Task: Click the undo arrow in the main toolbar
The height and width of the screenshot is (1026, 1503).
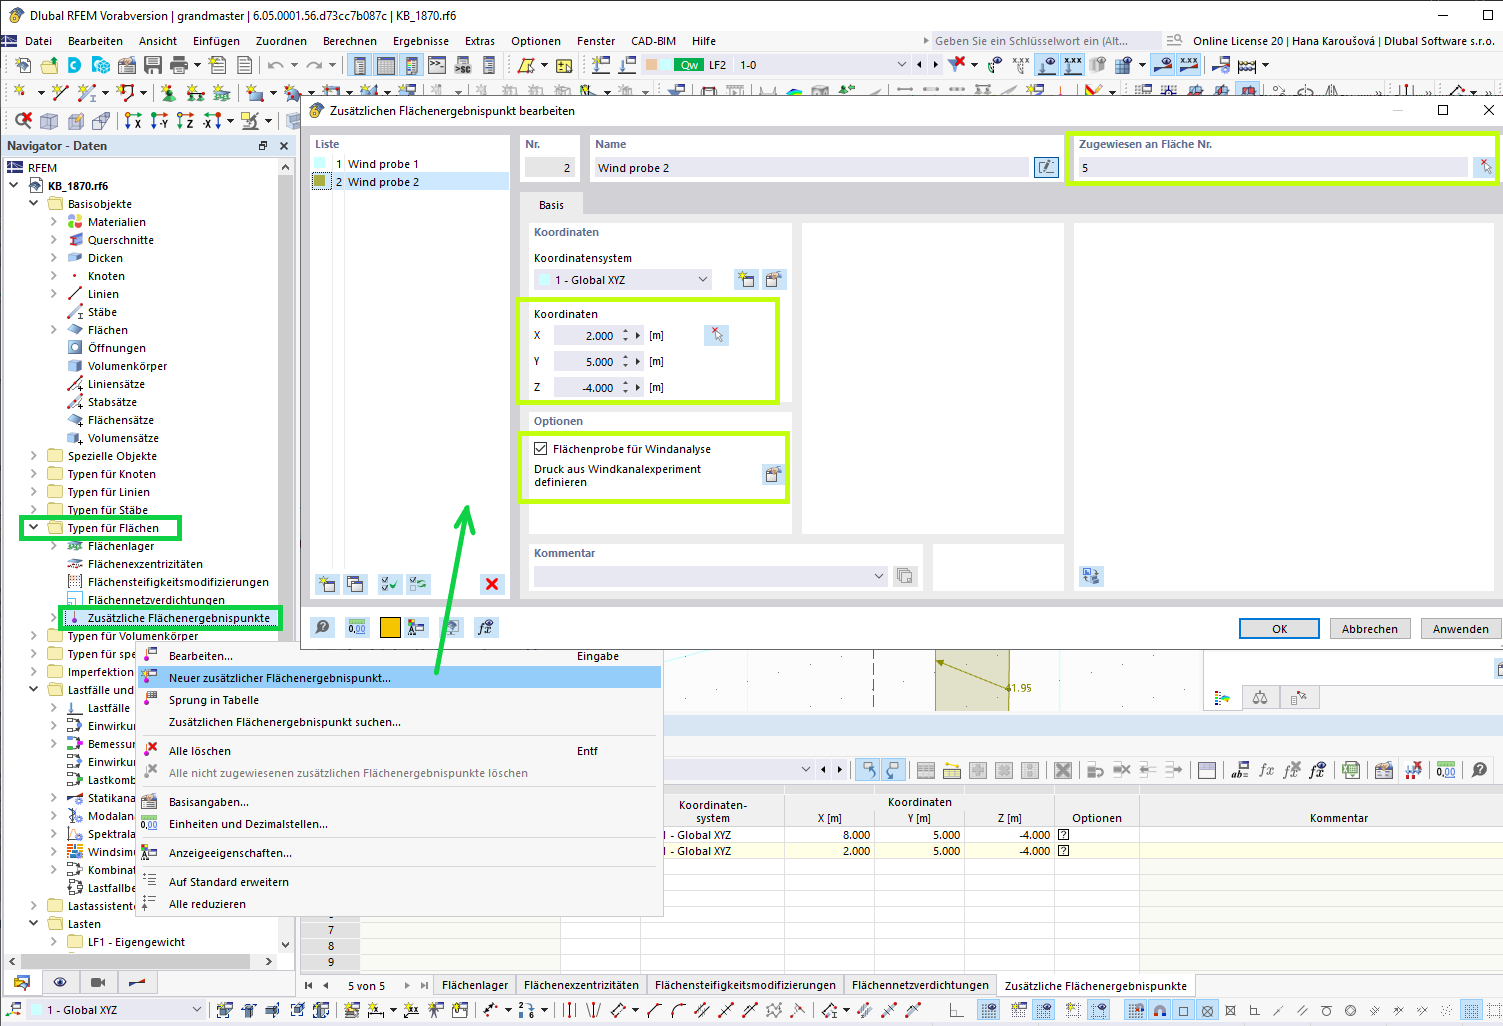Action: click(276, 65)
